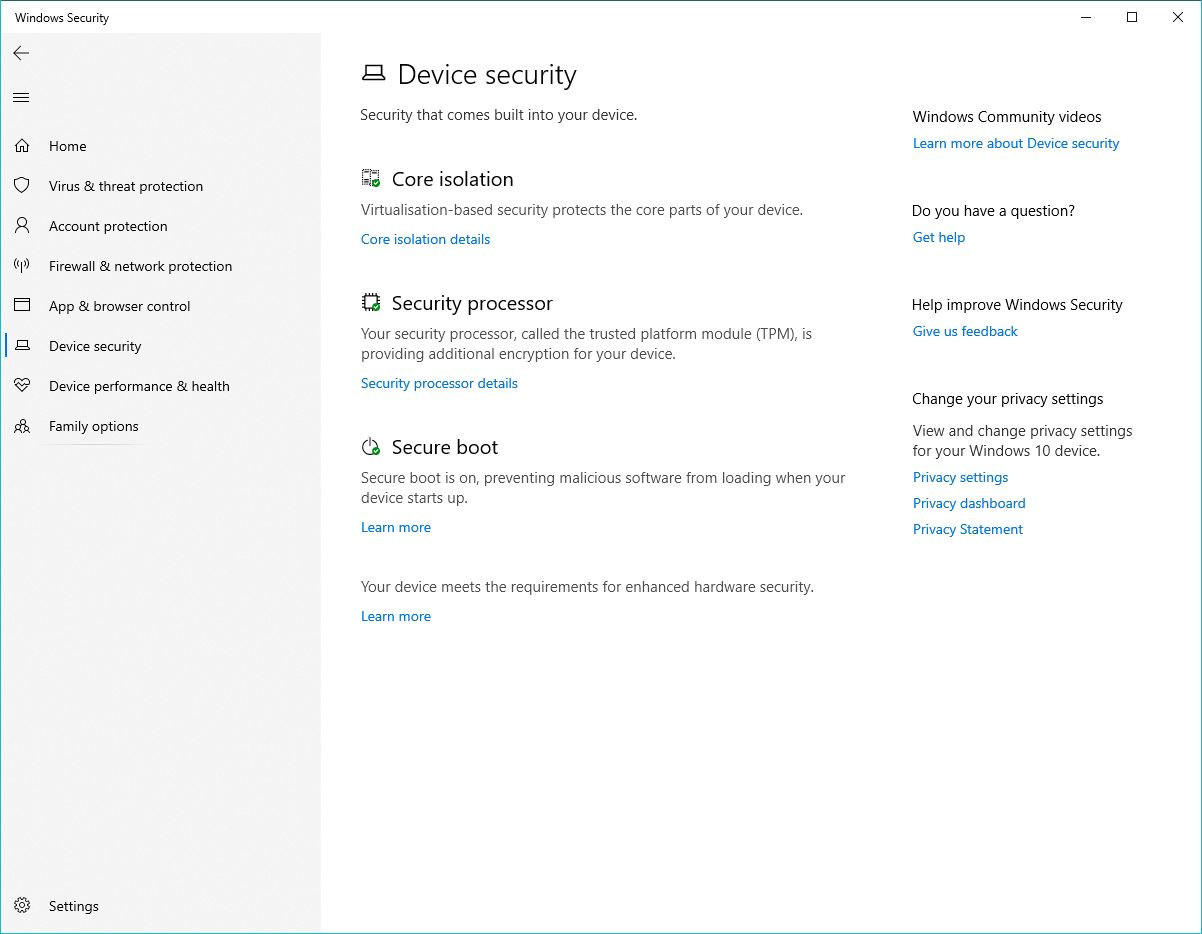Click the Windows Security window title
1202x934 pixels.
(x=62, y=18)
